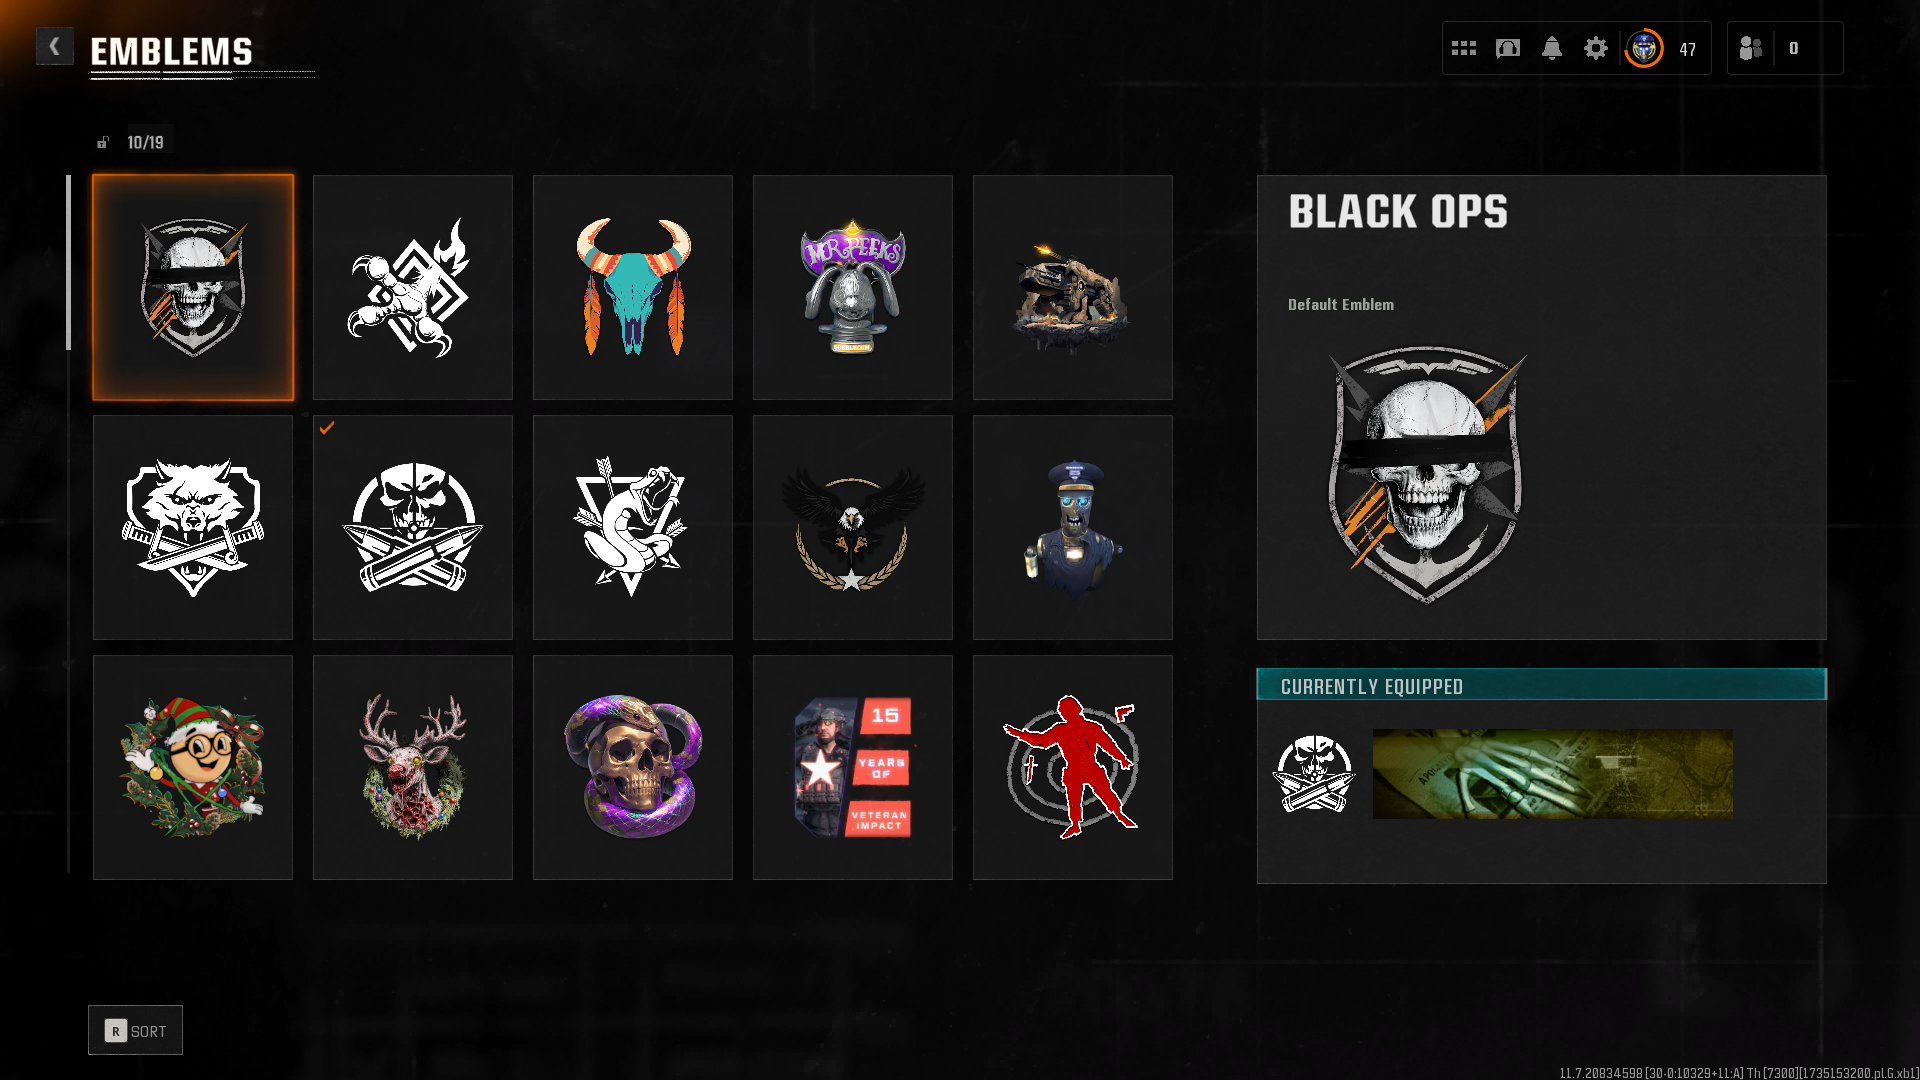Viewport: 1920px width, 1080px height.
Task: Open the settings gear icon
Action: [x=1596, y=48]
